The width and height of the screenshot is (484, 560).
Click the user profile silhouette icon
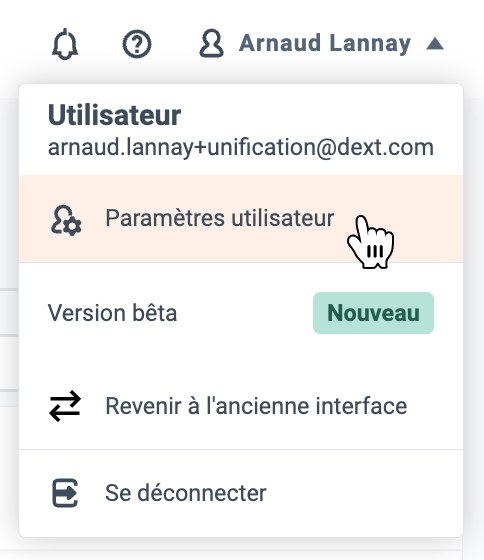click(211, 44)
